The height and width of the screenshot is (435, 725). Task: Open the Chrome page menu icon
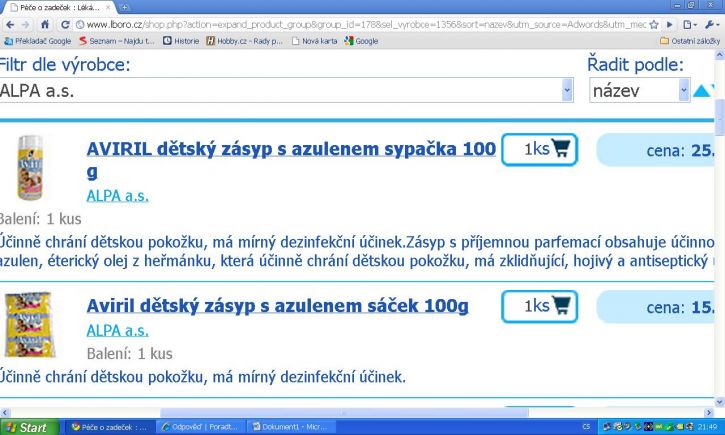tap(690, 25)
